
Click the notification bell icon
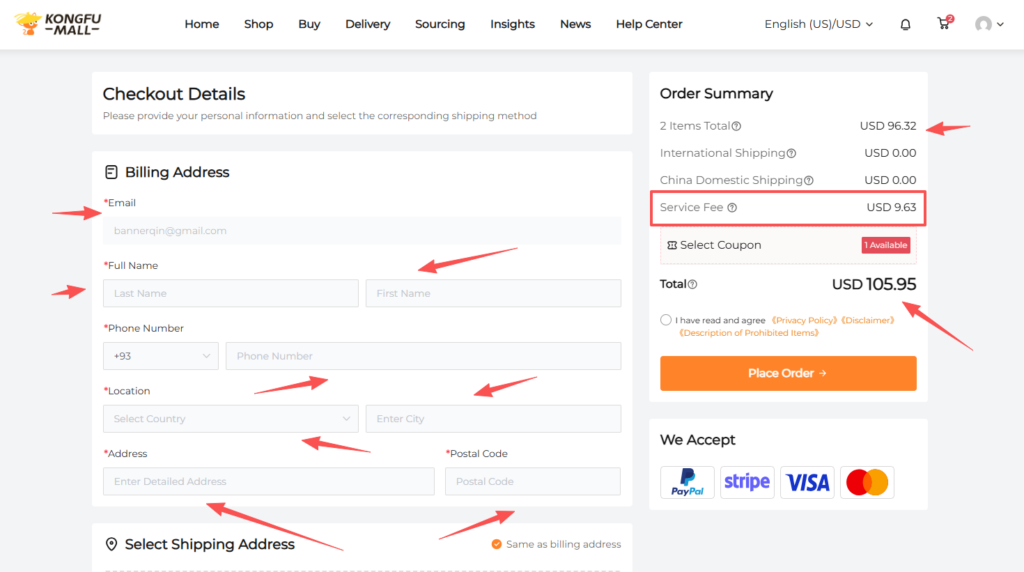coord(905,24)
